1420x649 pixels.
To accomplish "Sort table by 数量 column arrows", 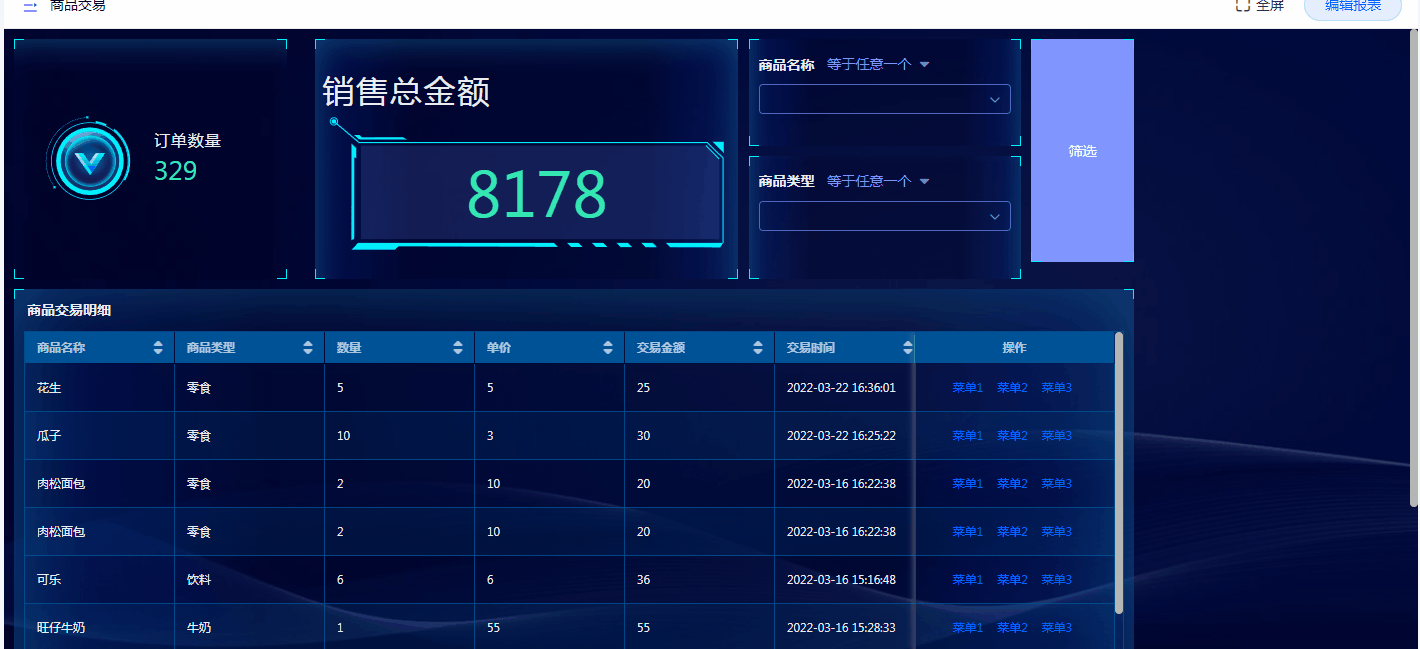I will tap(458, 348).
